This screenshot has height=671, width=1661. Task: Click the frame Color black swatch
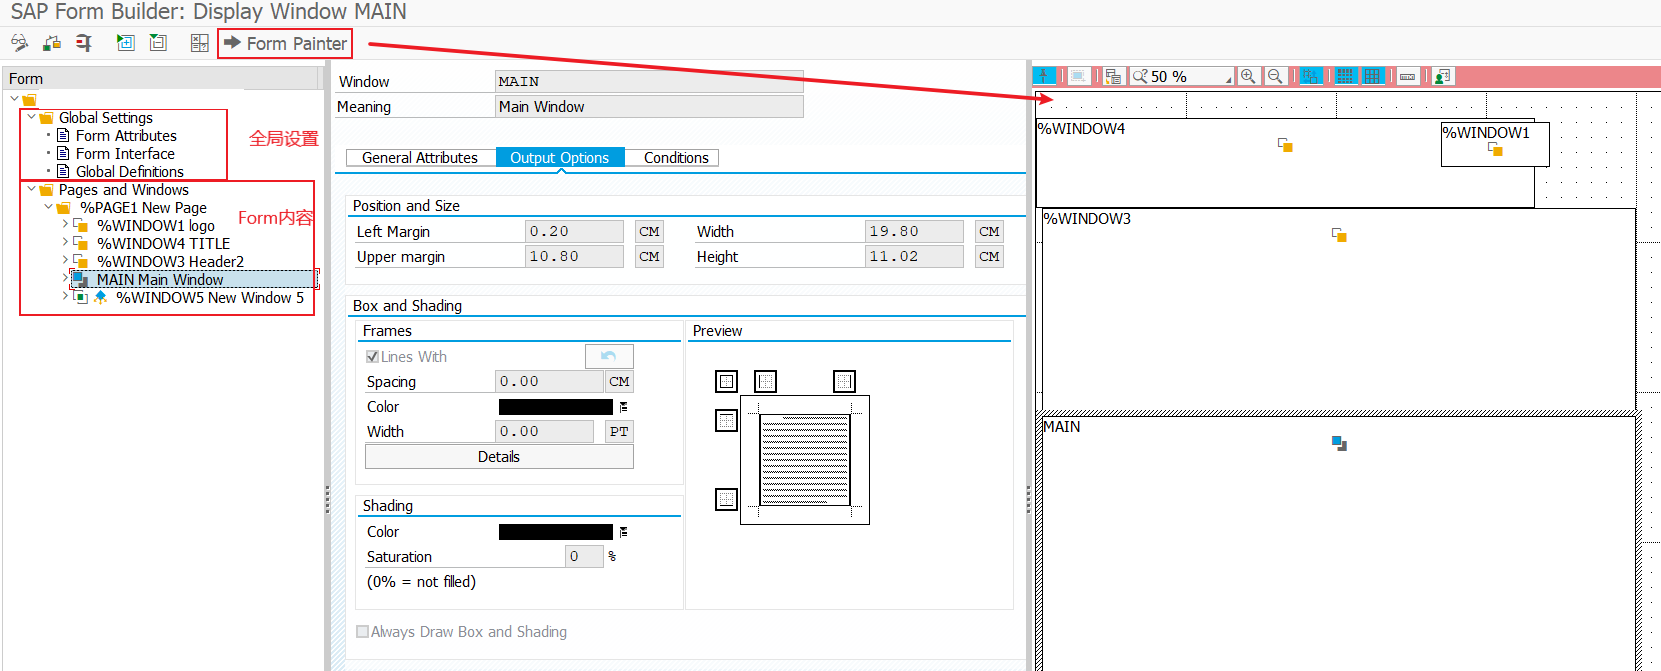[x=556, y=407]
